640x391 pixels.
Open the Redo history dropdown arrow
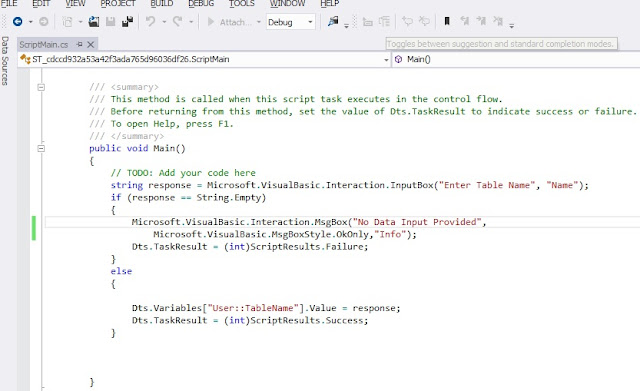tap(191, 22)
